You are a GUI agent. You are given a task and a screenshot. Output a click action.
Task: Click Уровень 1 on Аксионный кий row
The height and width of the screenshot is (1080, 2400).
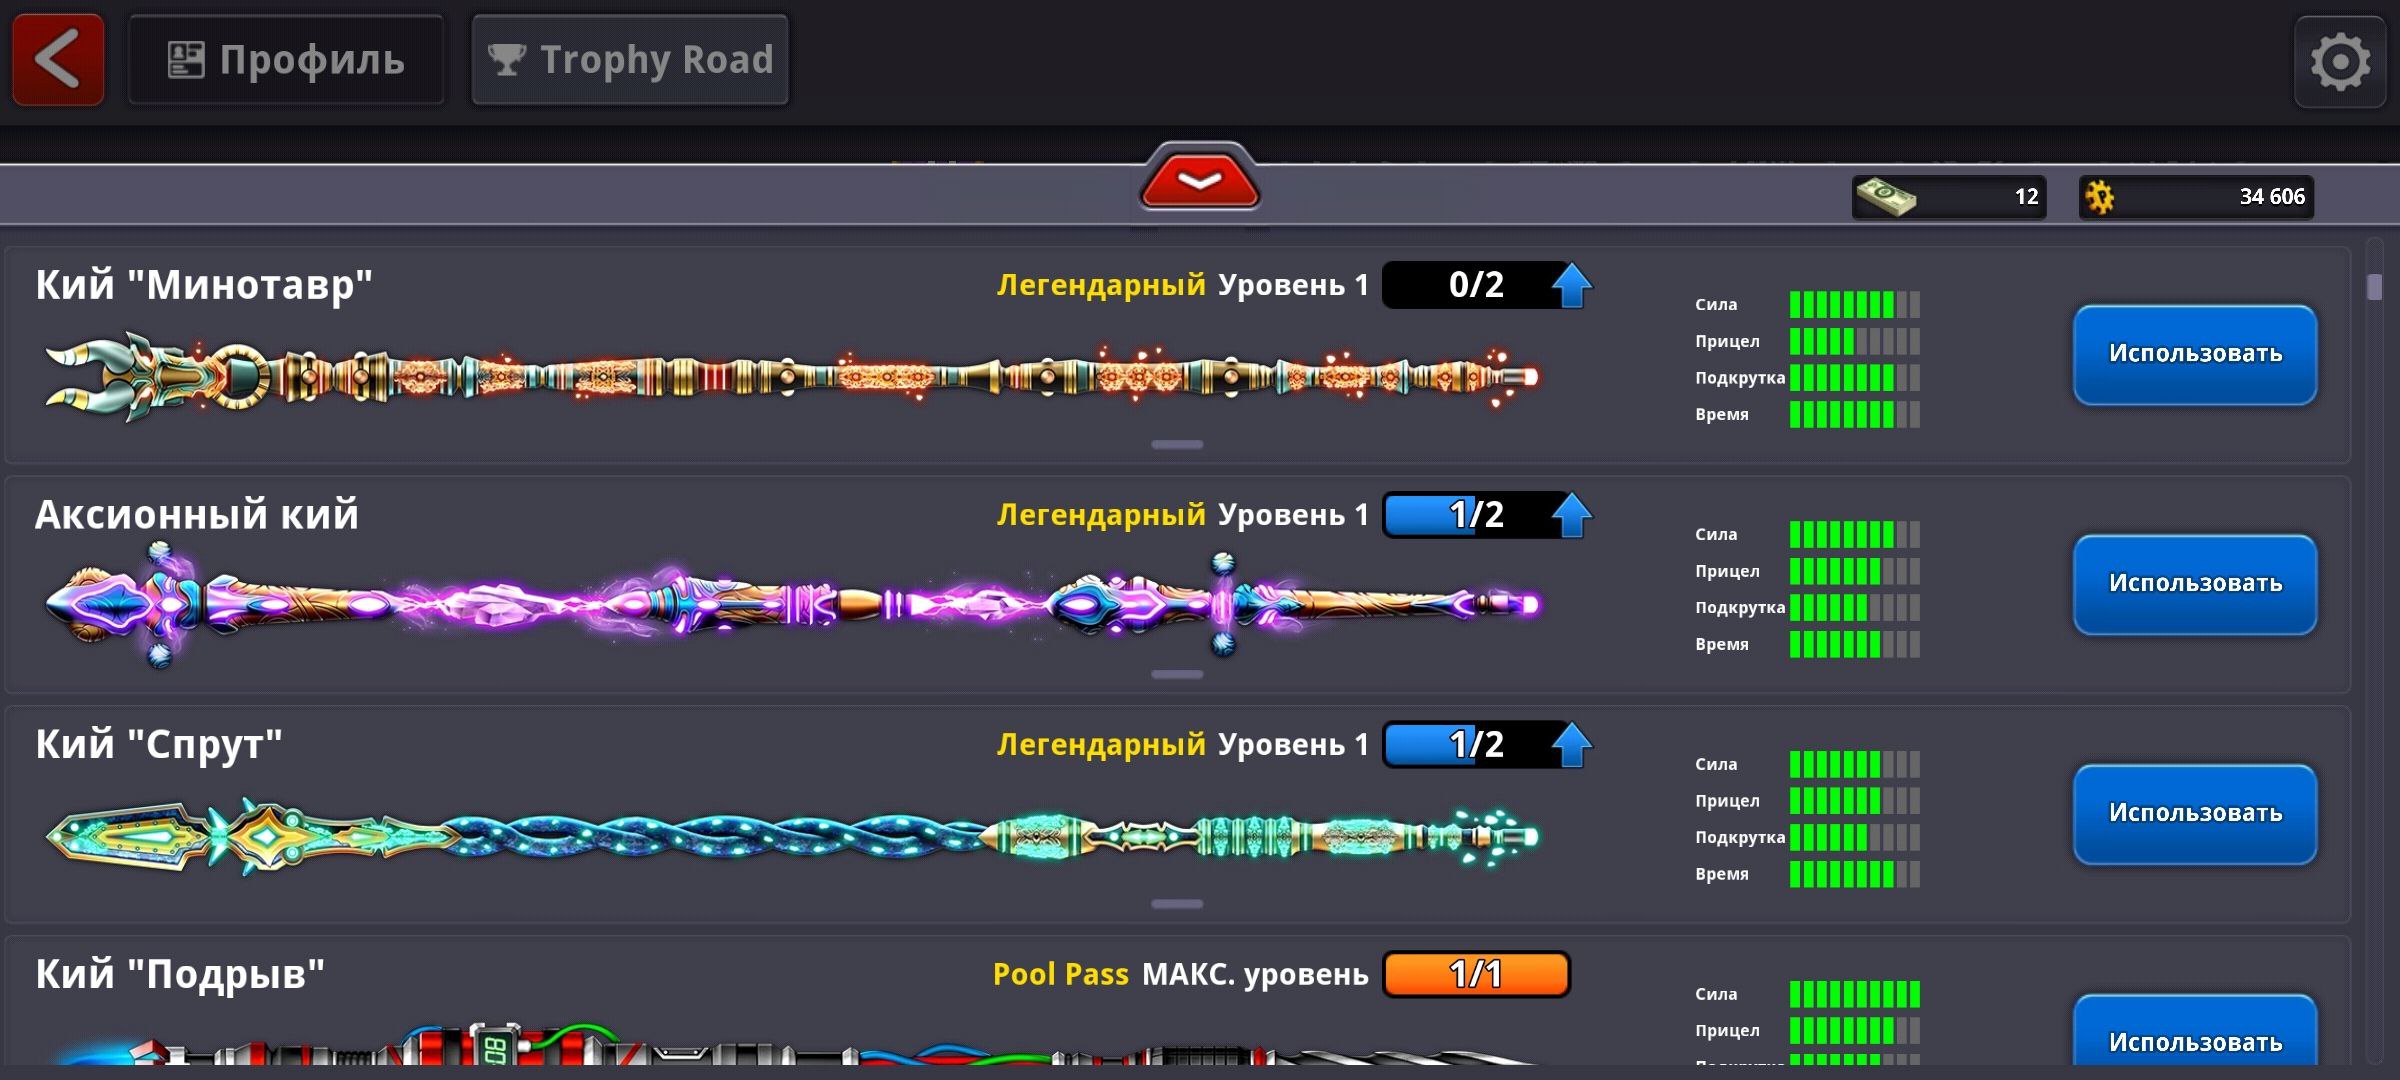click(1293, 515)
